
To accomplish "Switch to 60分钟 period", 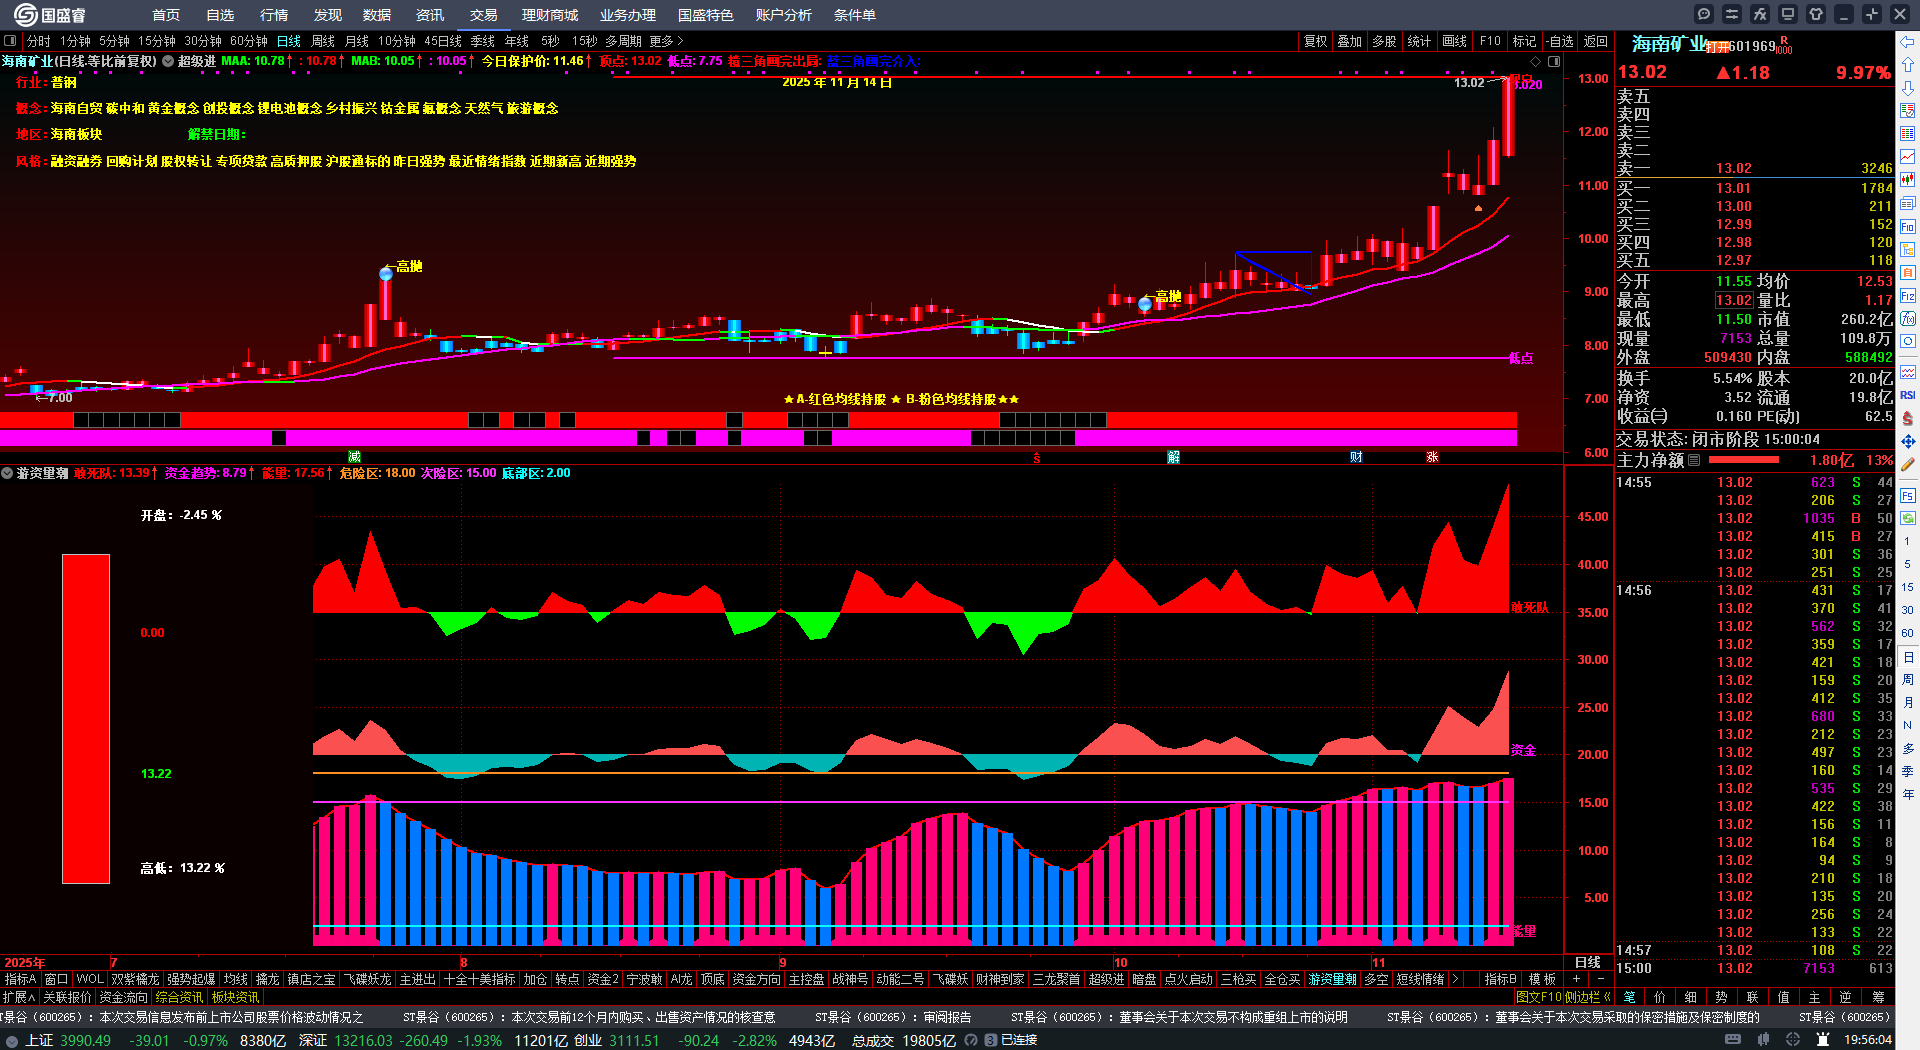I will point(249,41).
